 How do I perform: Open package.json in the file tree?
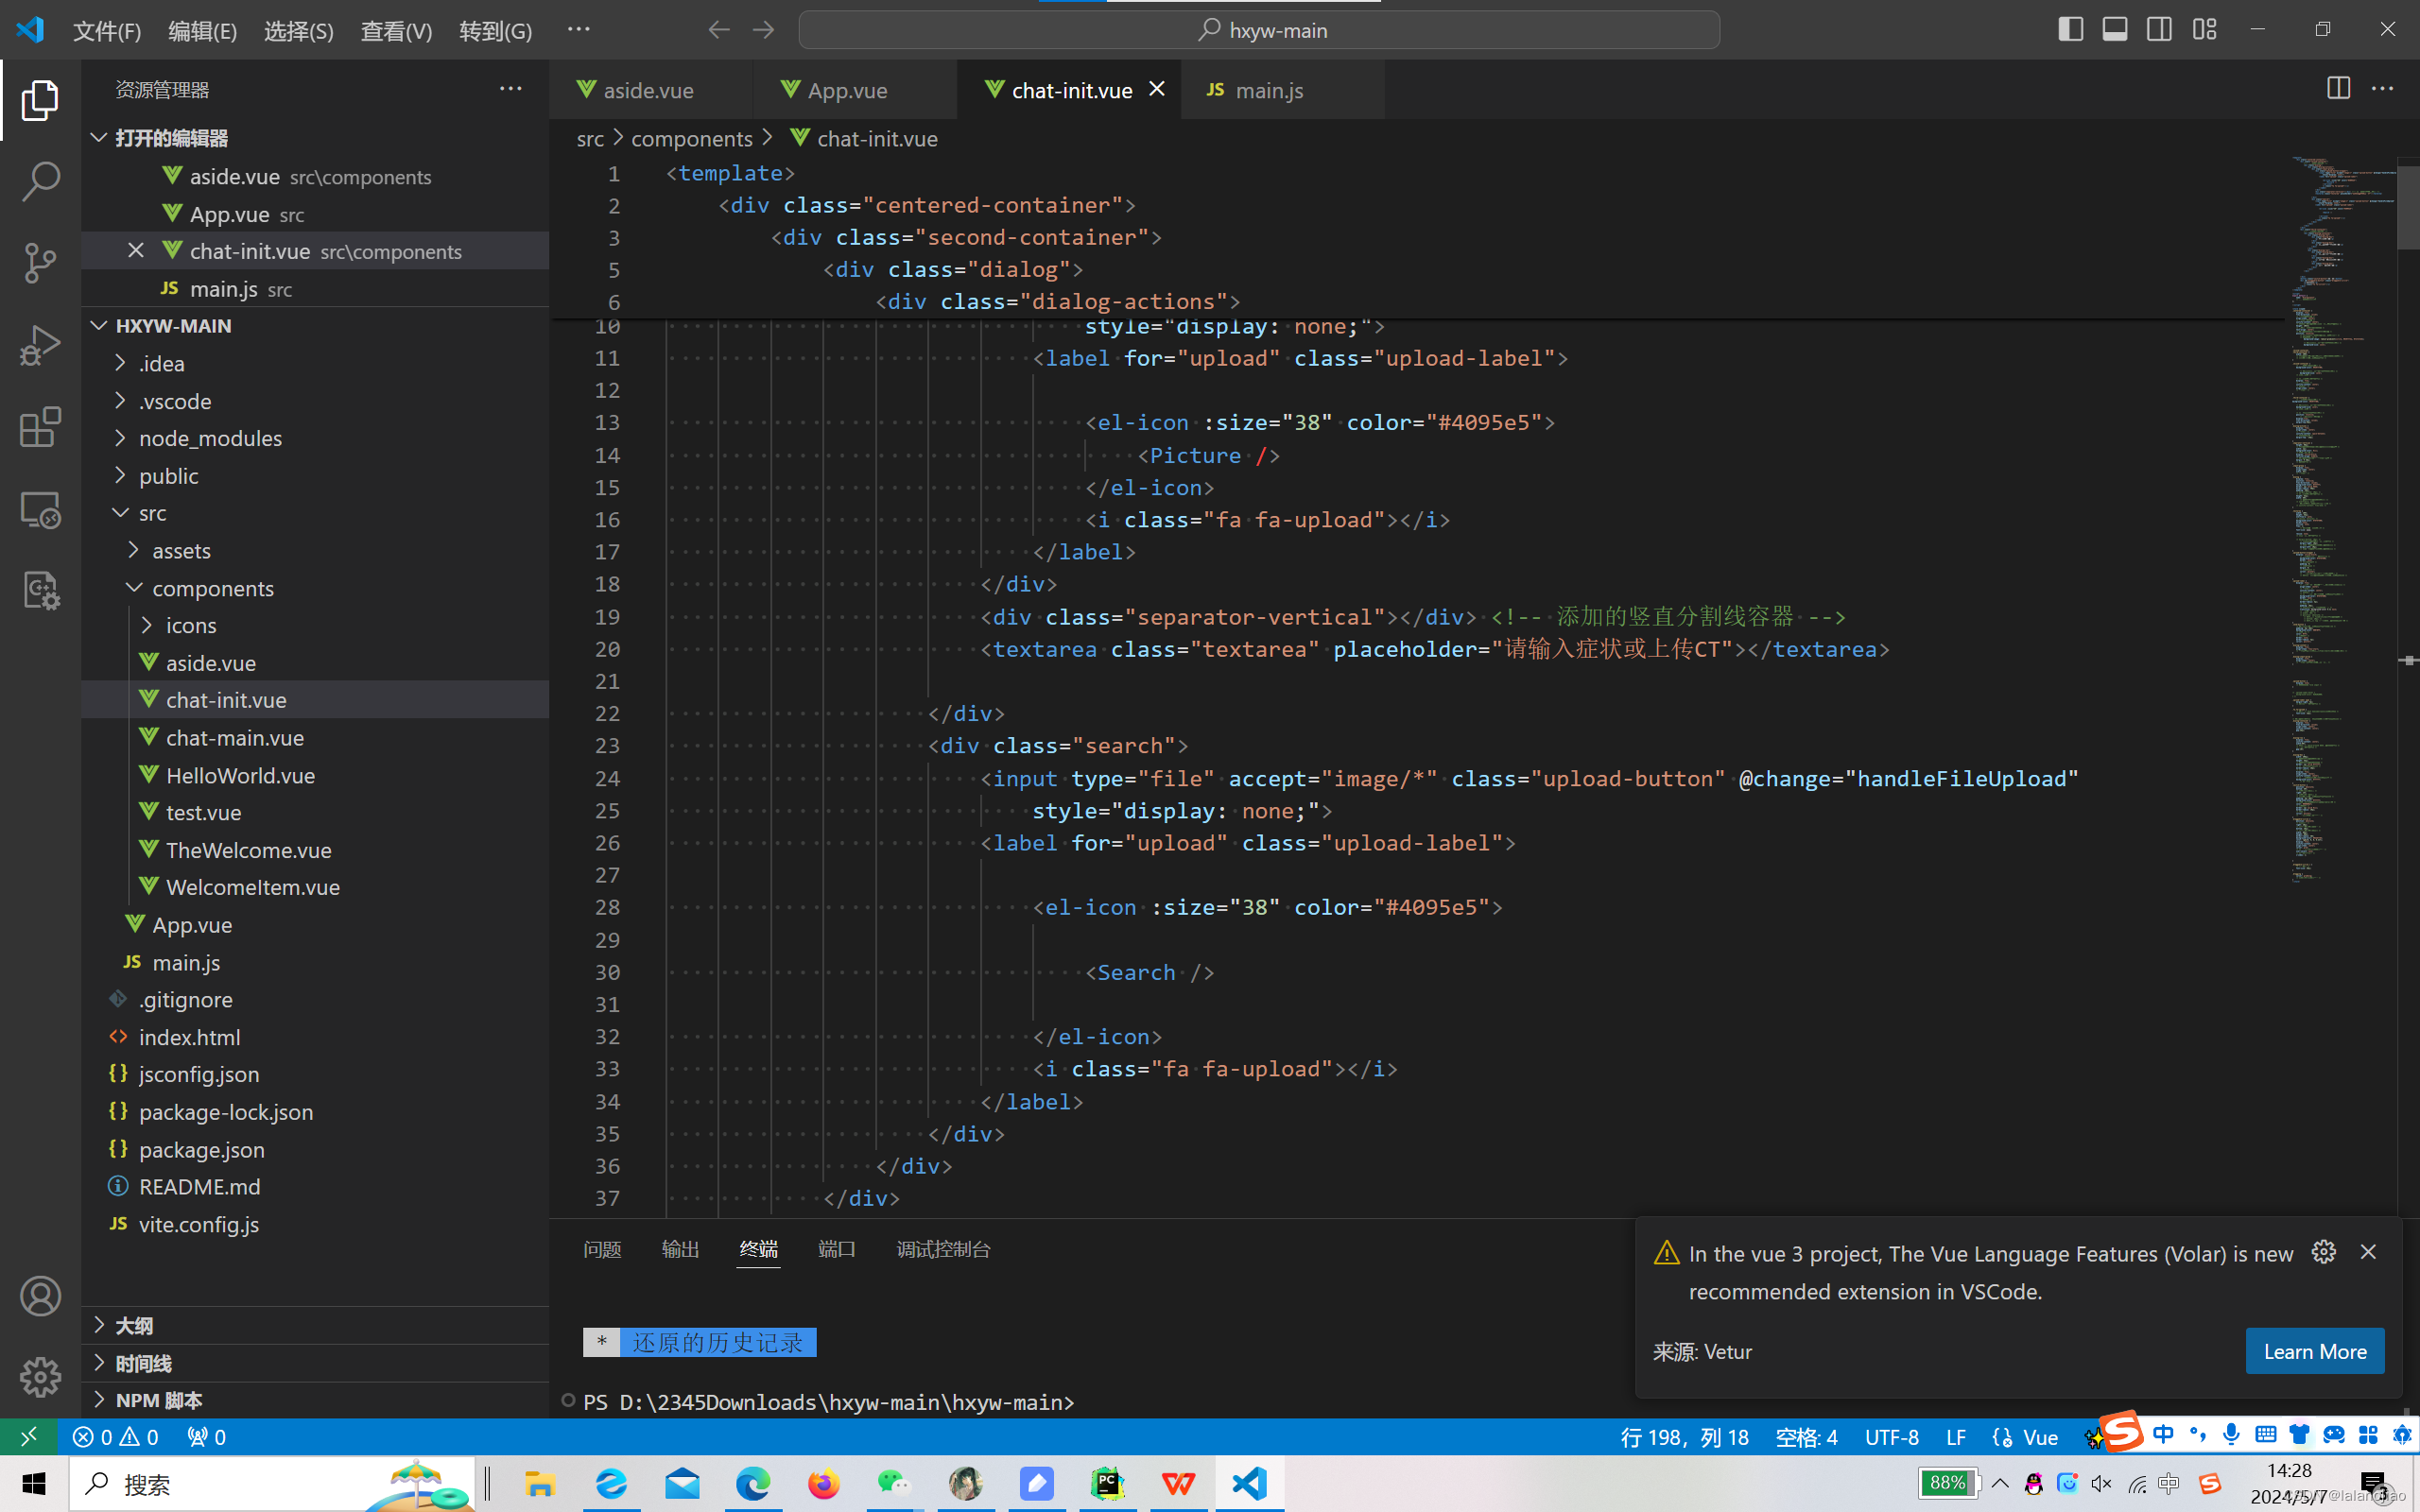tap(315, 1149)
